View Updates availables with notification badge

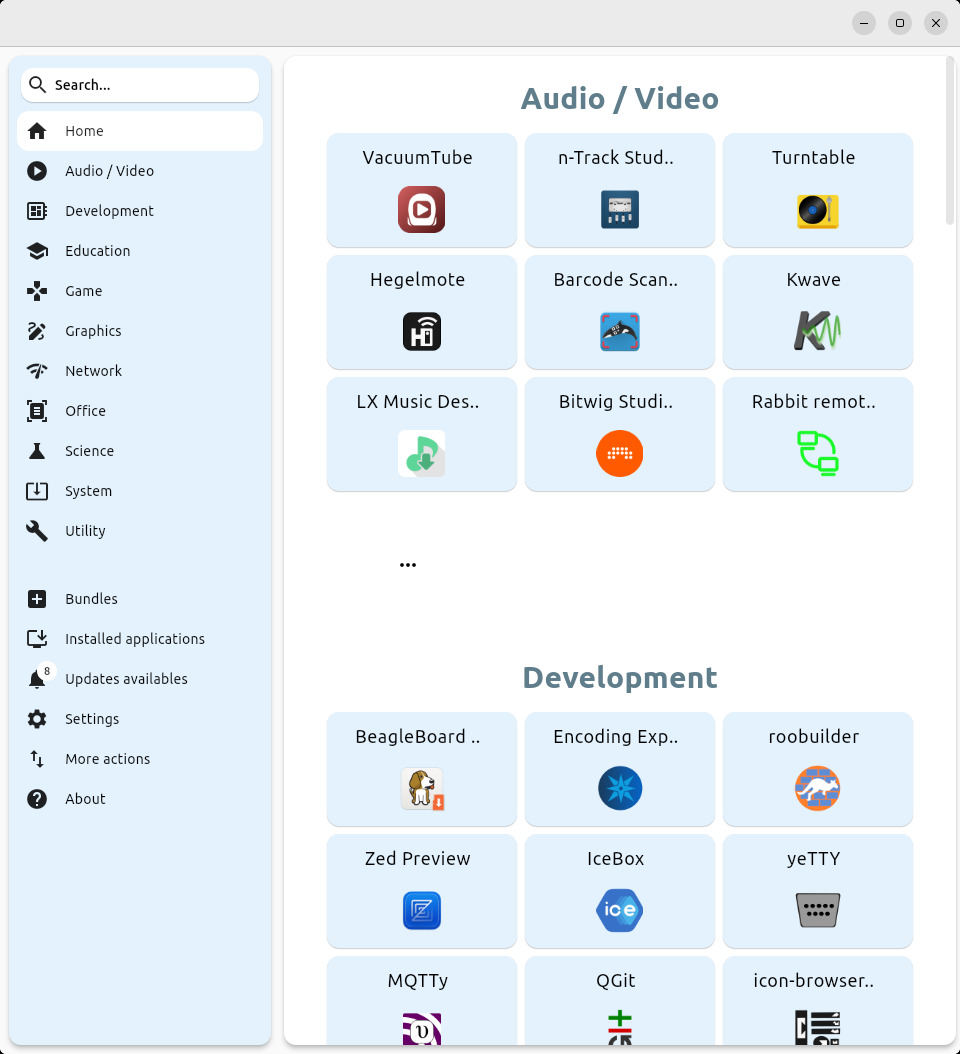(126, 679)
